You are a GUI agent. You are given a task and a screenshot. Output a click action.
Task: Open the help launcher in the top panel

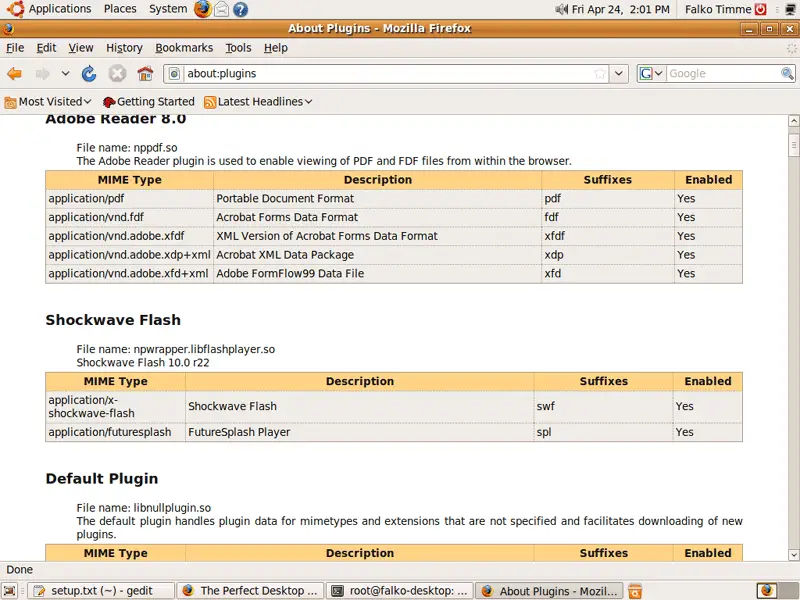click(x=240, y=9)
